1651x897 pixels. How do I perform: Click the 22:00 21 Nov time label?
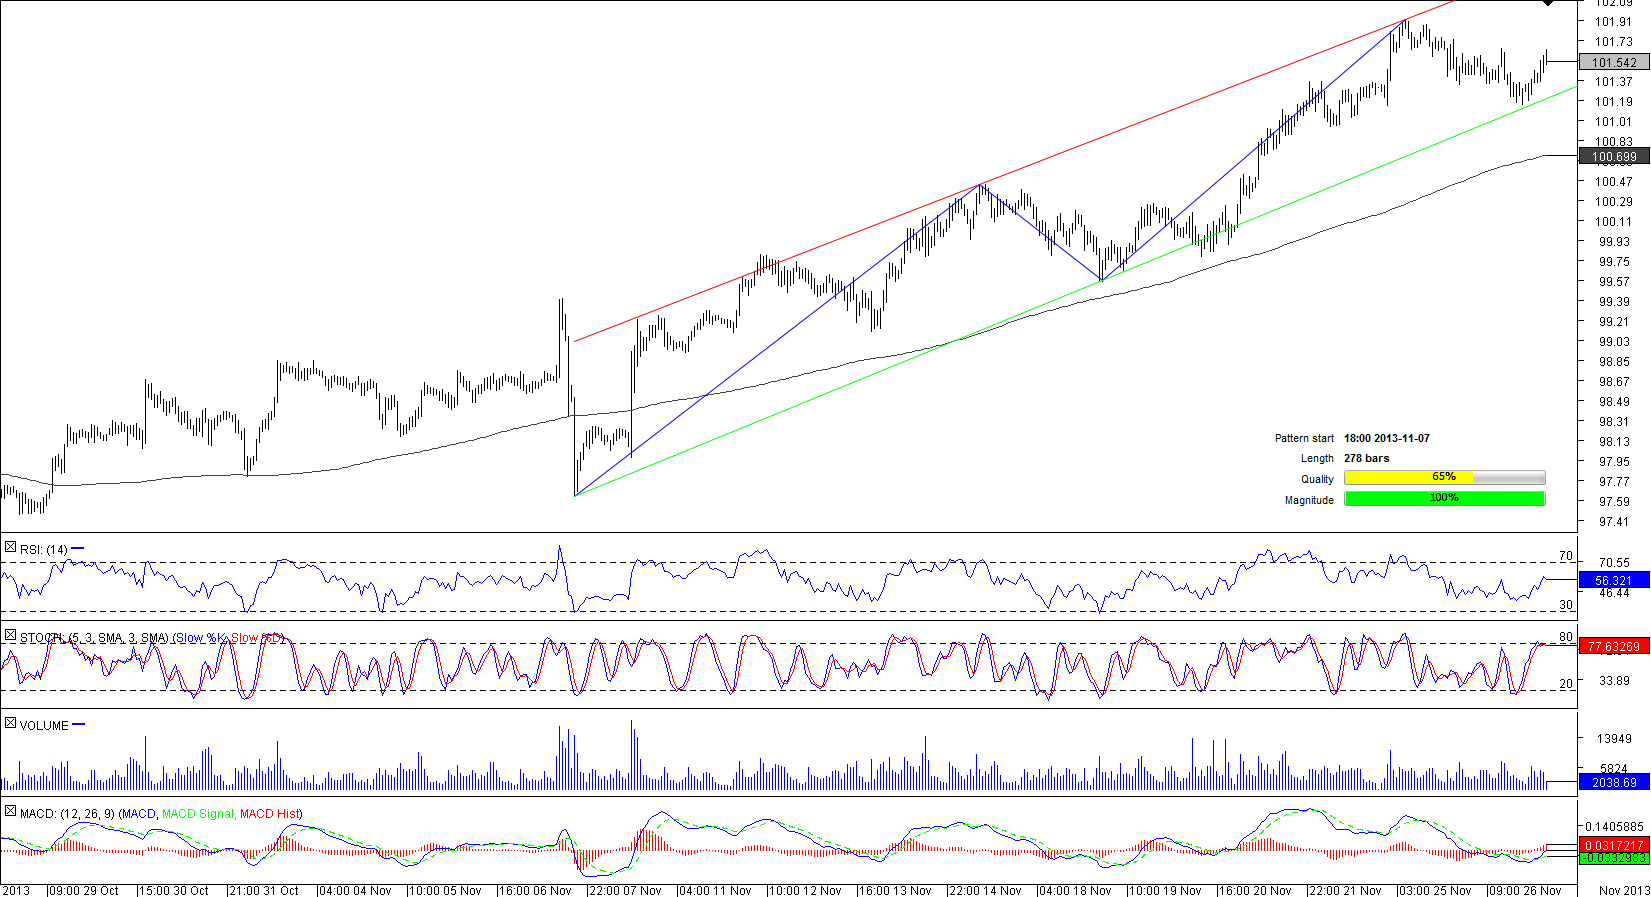pos(1345,890)
